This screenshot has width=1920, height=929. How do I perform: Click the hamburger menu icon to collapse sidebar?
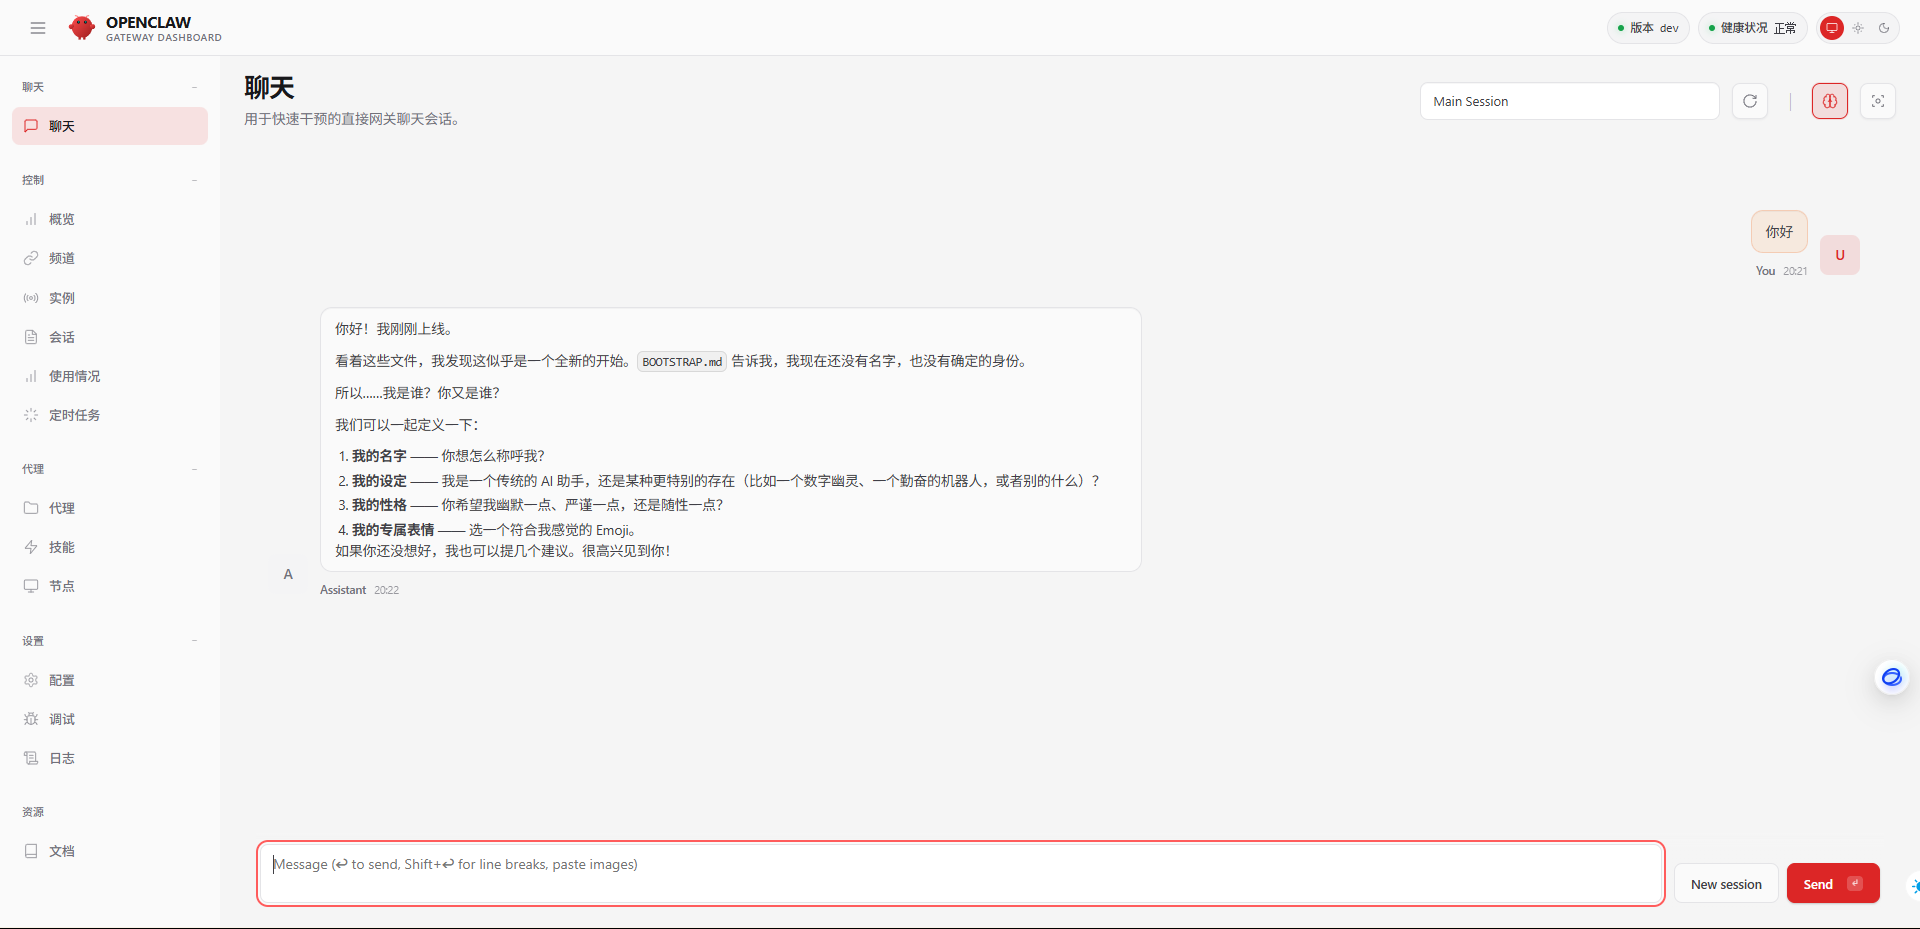click(x=38, y=28)
